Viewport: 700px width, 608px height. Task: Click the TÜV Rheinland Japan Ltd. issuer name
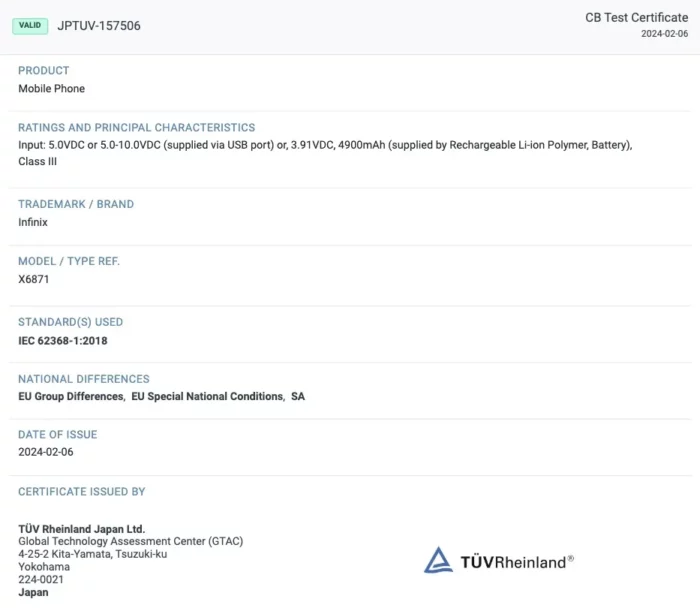(82, 529)
